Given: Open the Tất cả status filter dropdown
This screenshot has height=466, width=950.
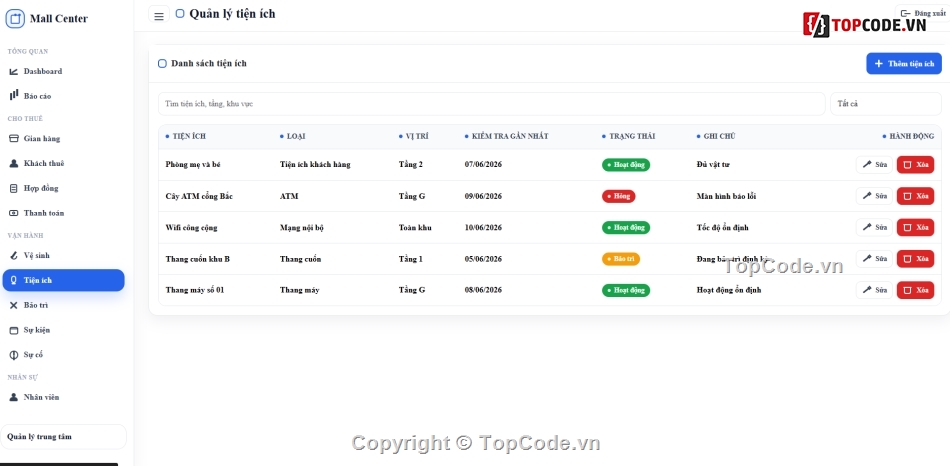Looking at the screenshot, I should pos(886,104).
